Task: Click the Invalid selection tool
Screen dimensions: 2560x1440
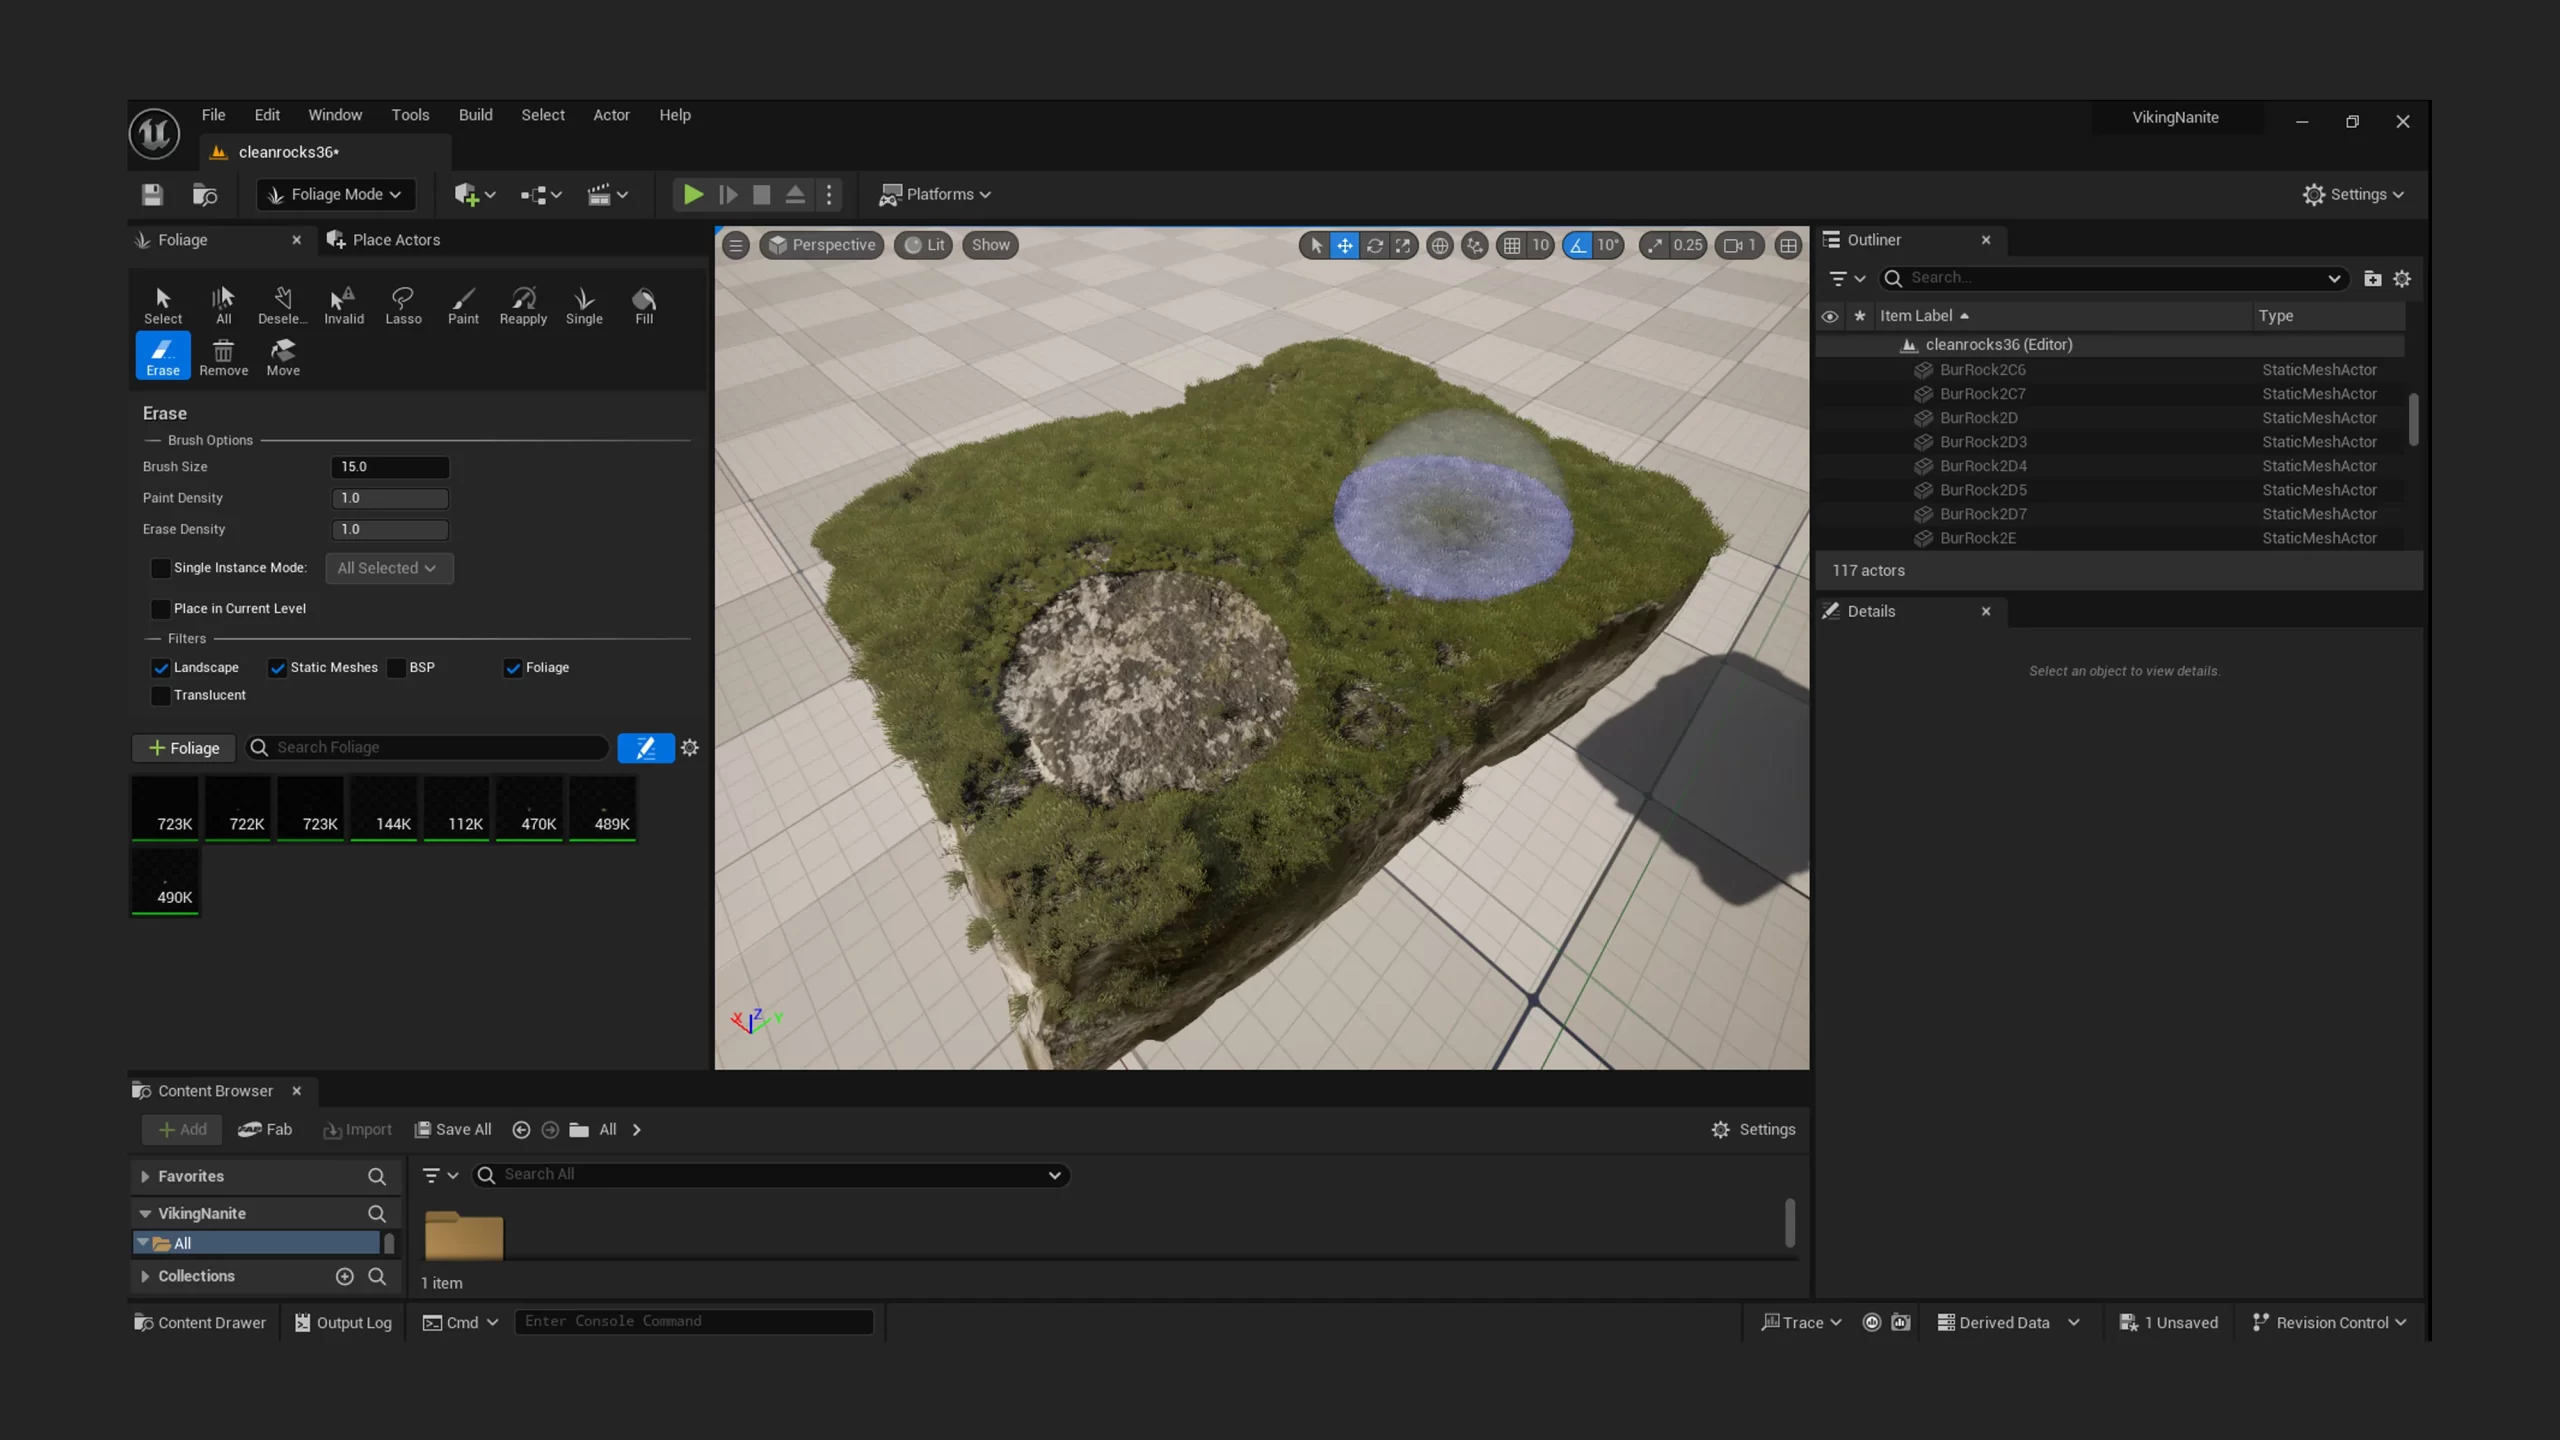Action: click(343, 305)
